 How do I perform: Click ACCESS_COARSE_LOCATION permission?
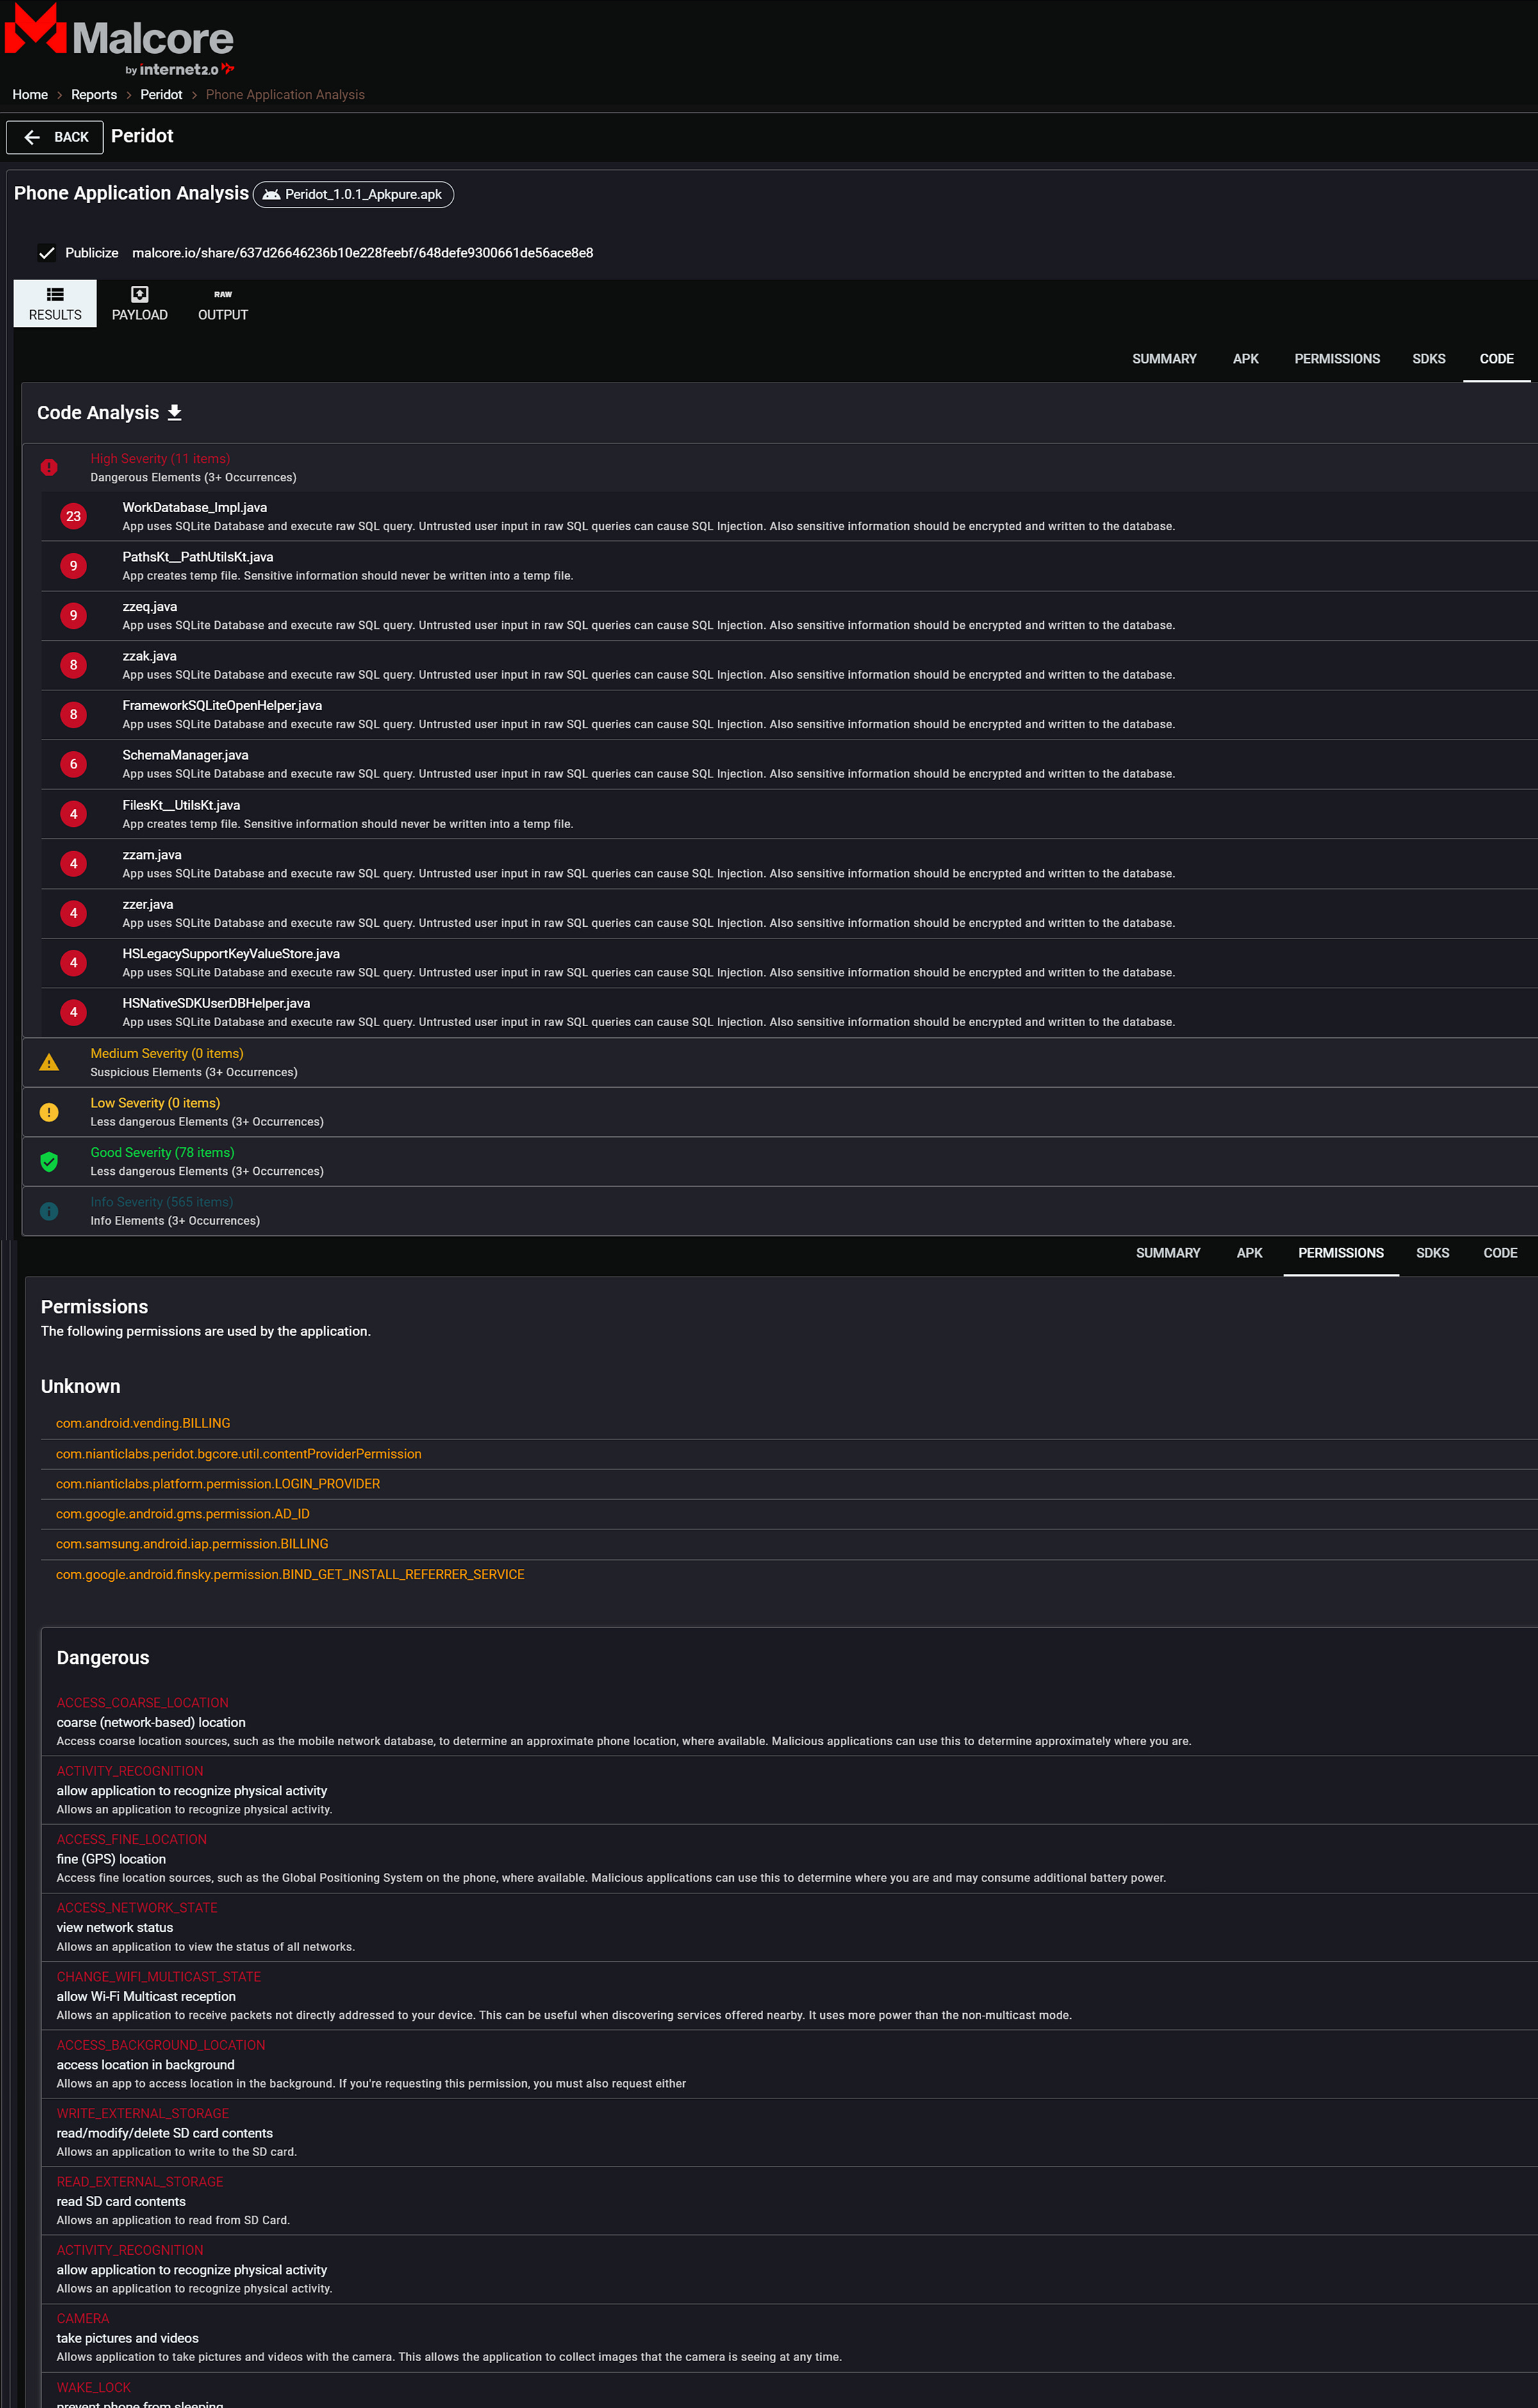[142, 1703]
